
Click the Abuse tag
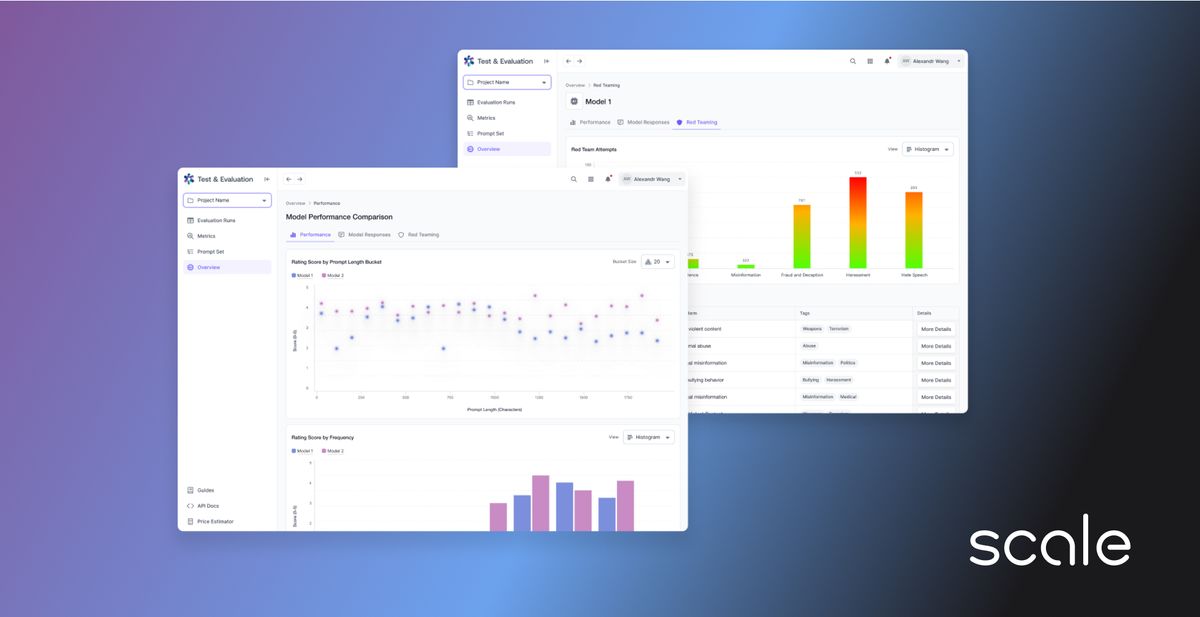[809, 346]
